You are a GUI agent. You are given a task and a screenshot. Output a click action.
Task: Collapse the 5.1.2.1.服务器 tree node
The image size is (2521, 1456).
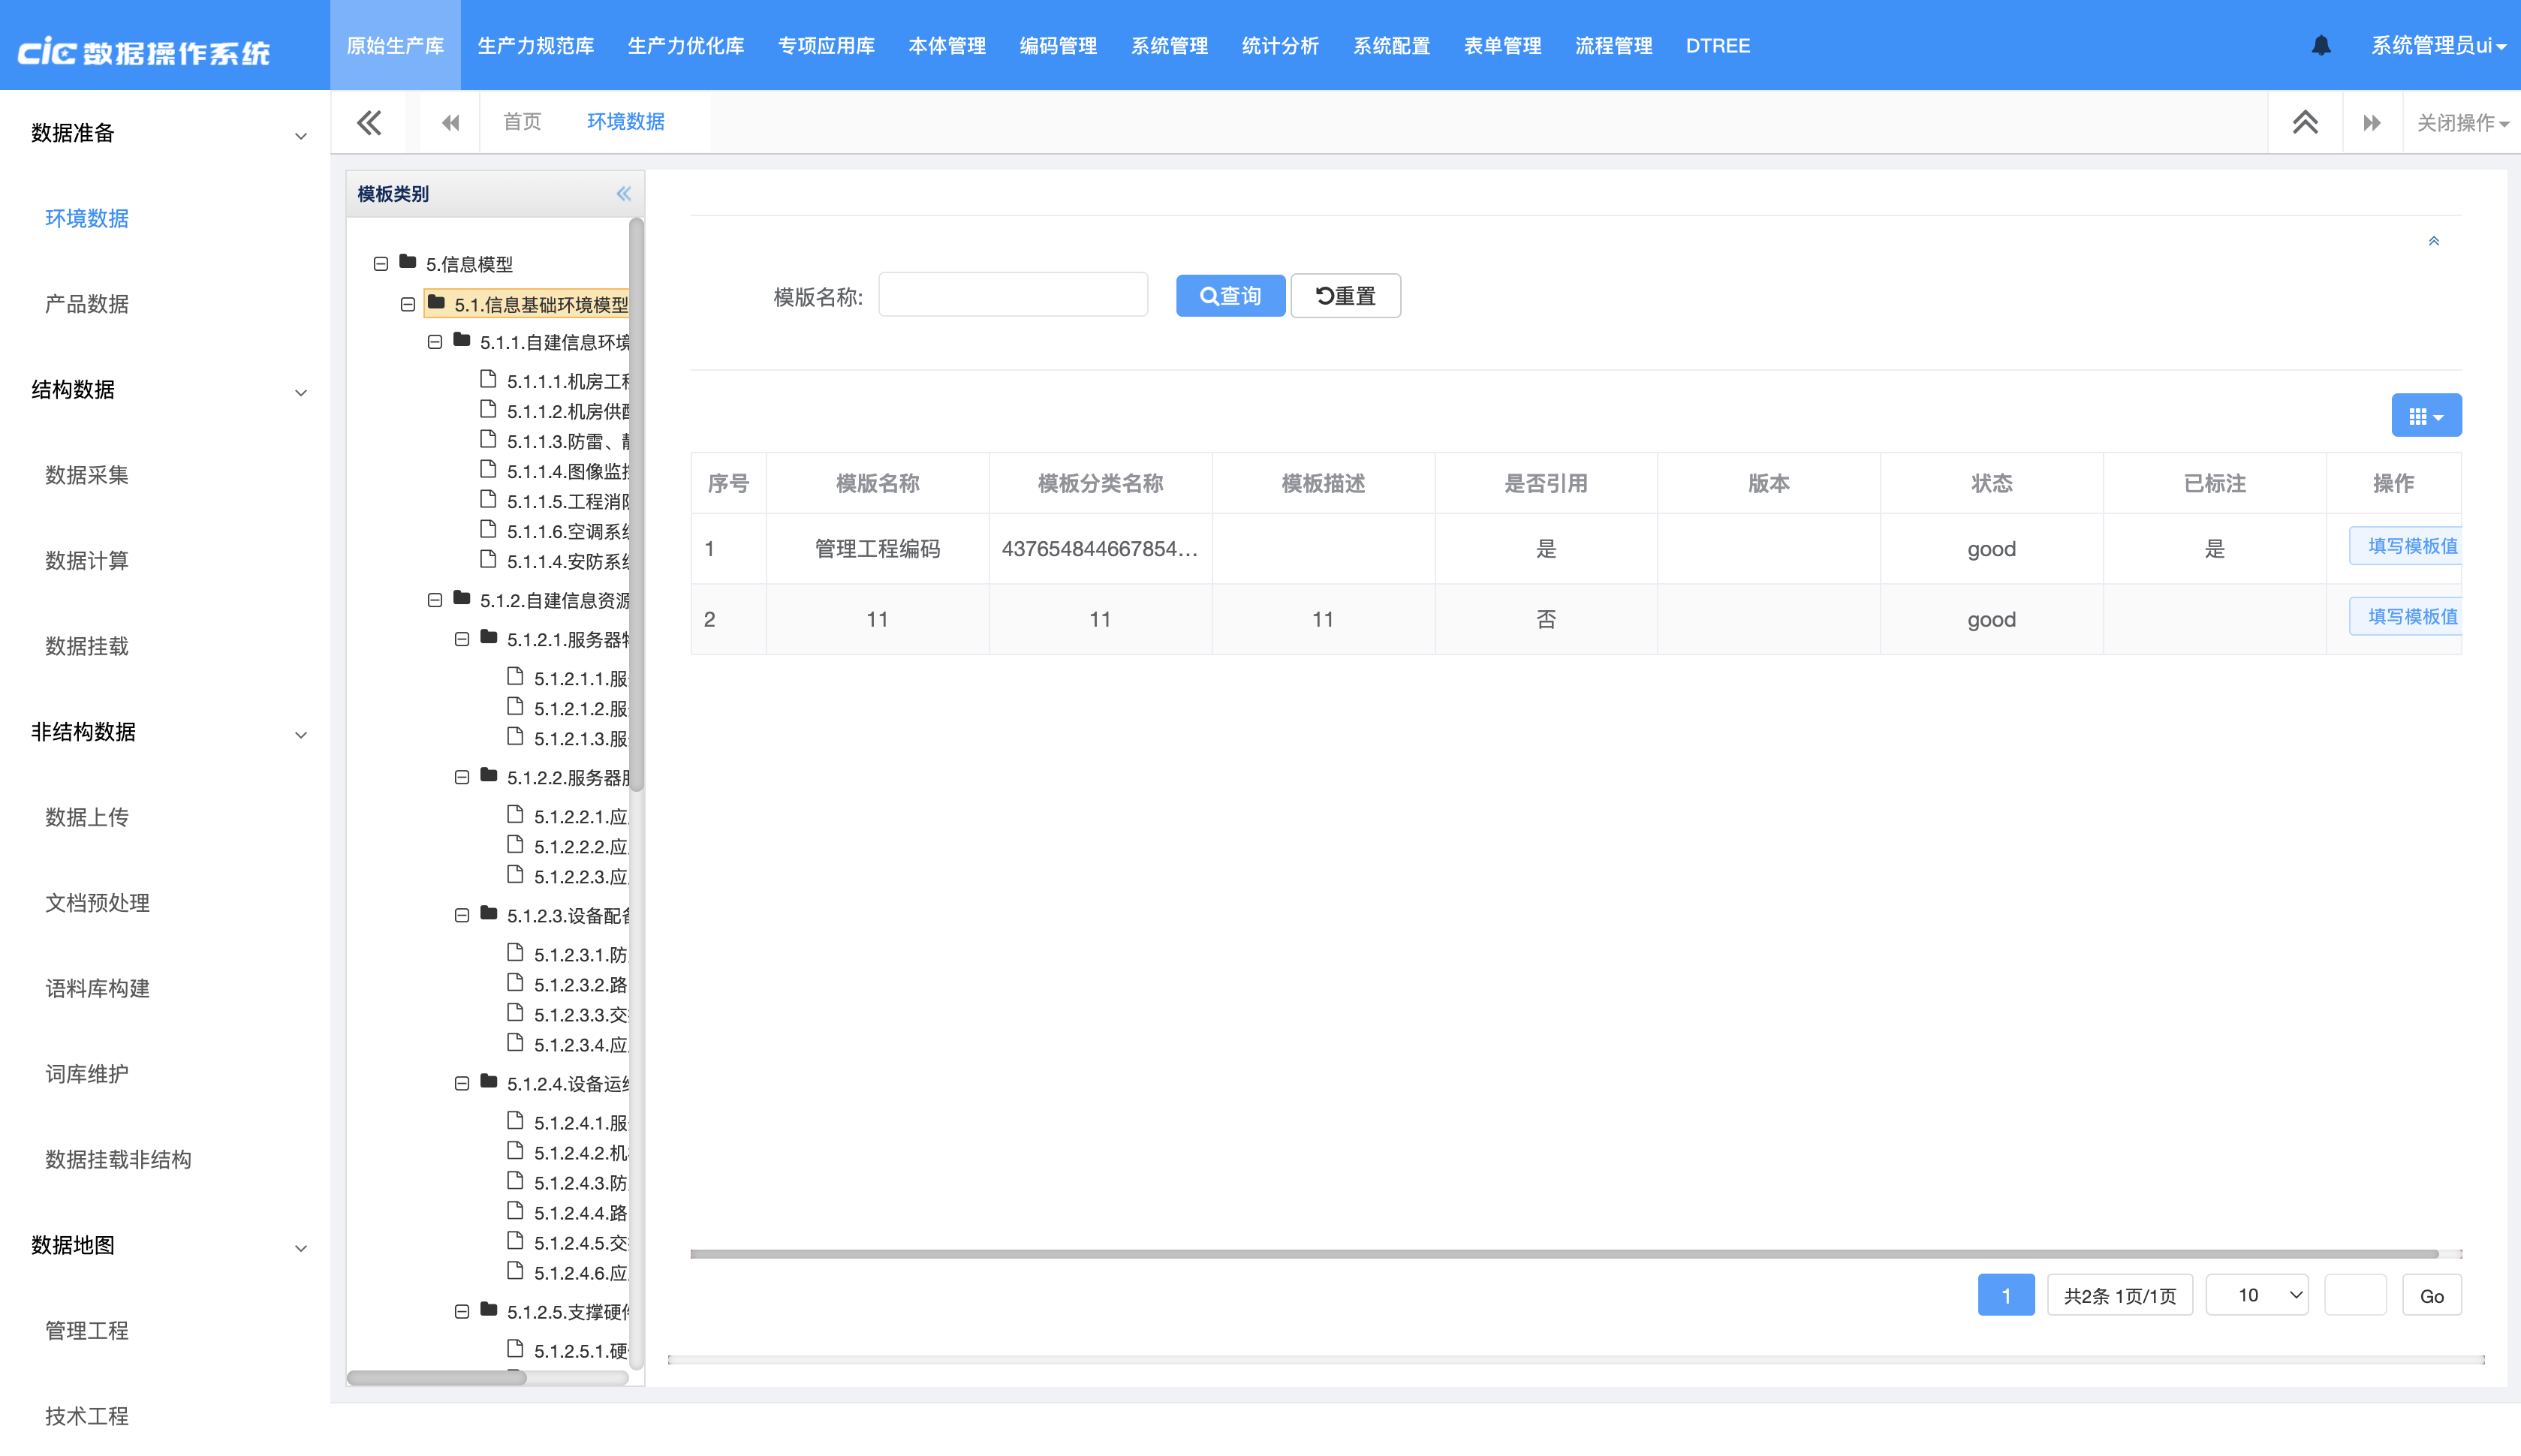[462, 639]
